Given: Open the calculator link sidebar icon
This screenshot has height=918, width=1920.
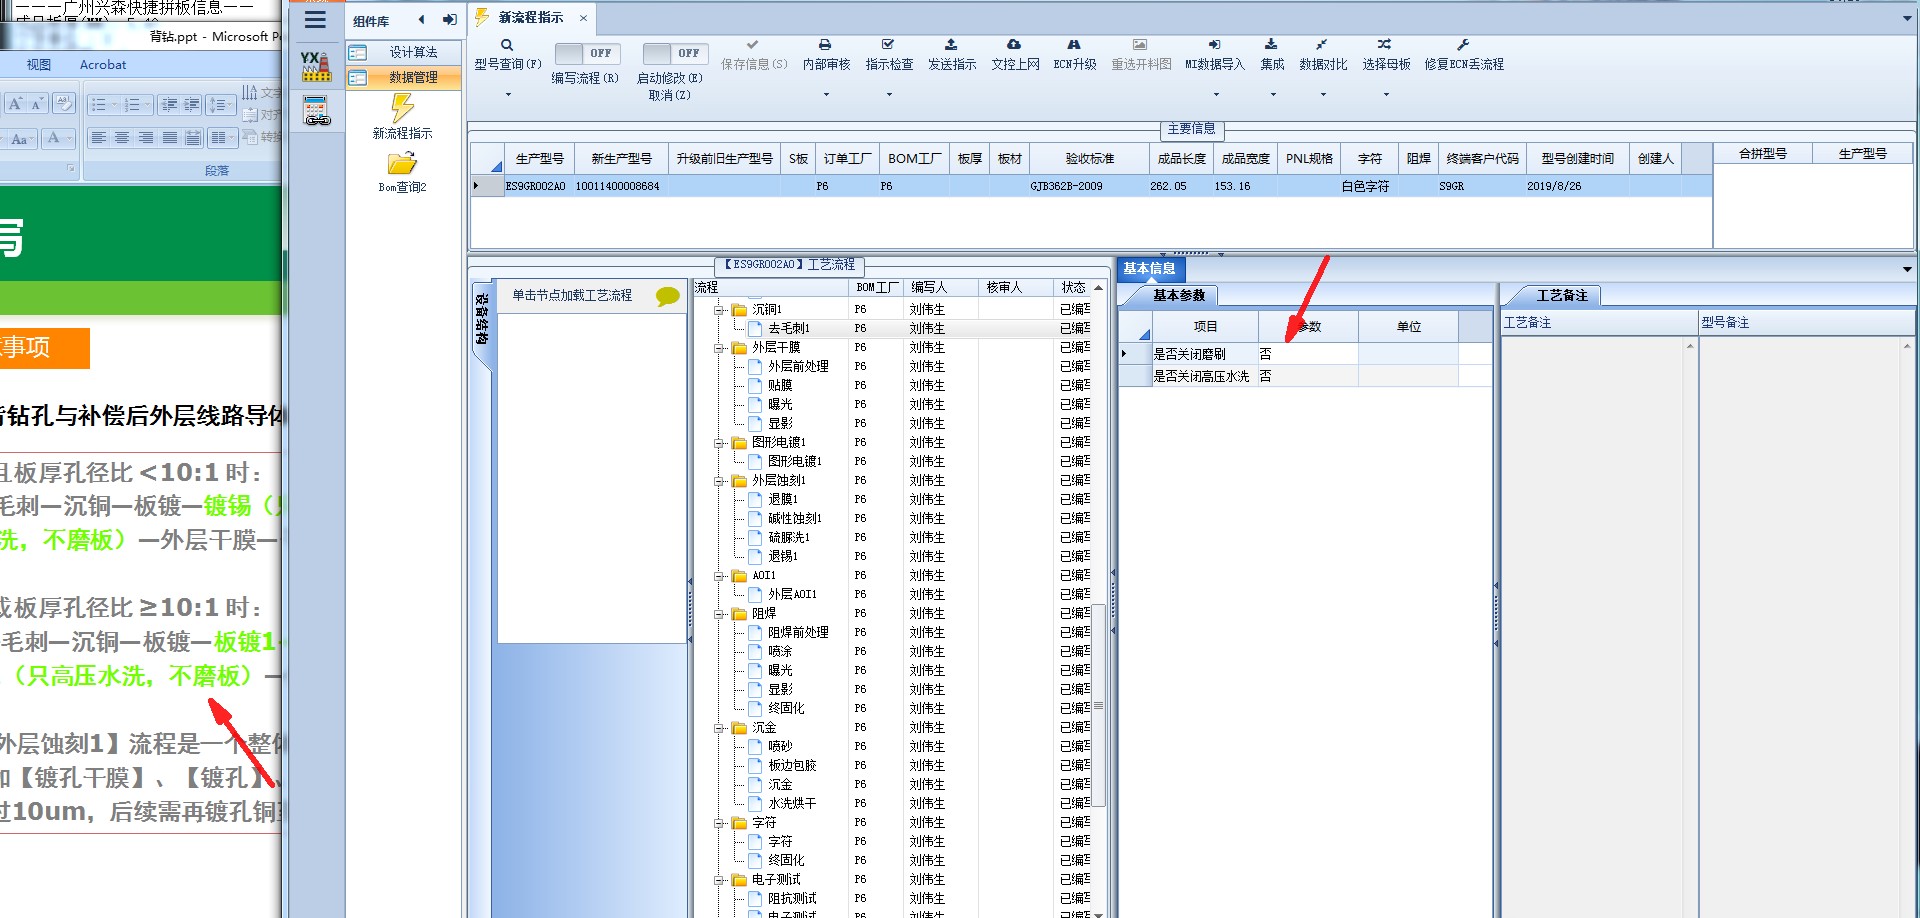Looking at the screenshot, I should coord(316,110).
